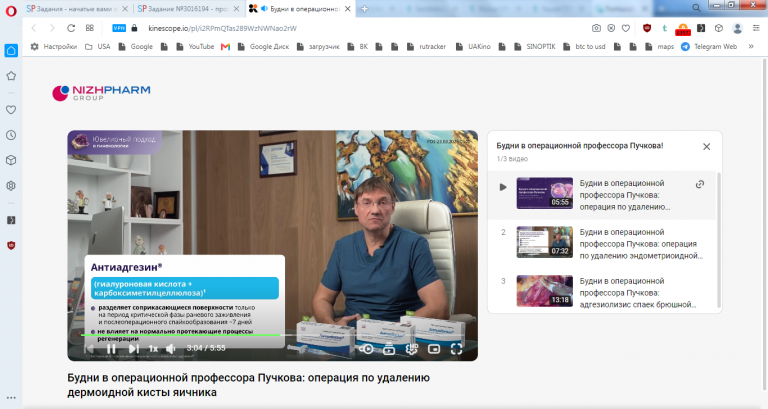Toggle picture-in-picture mode icon
This screenshot has width=768, height=409.
tap(434, 349)
